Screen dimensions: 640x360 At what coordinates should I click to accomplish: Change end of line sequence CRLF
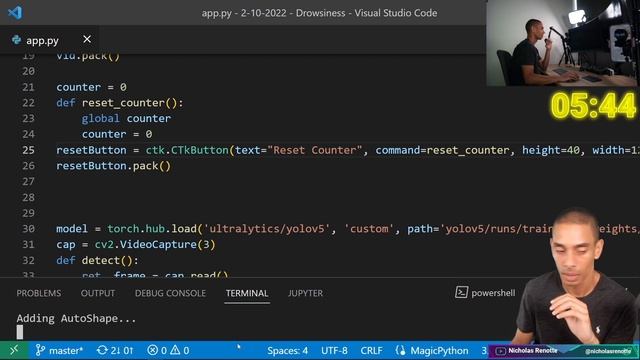point(371,351)
